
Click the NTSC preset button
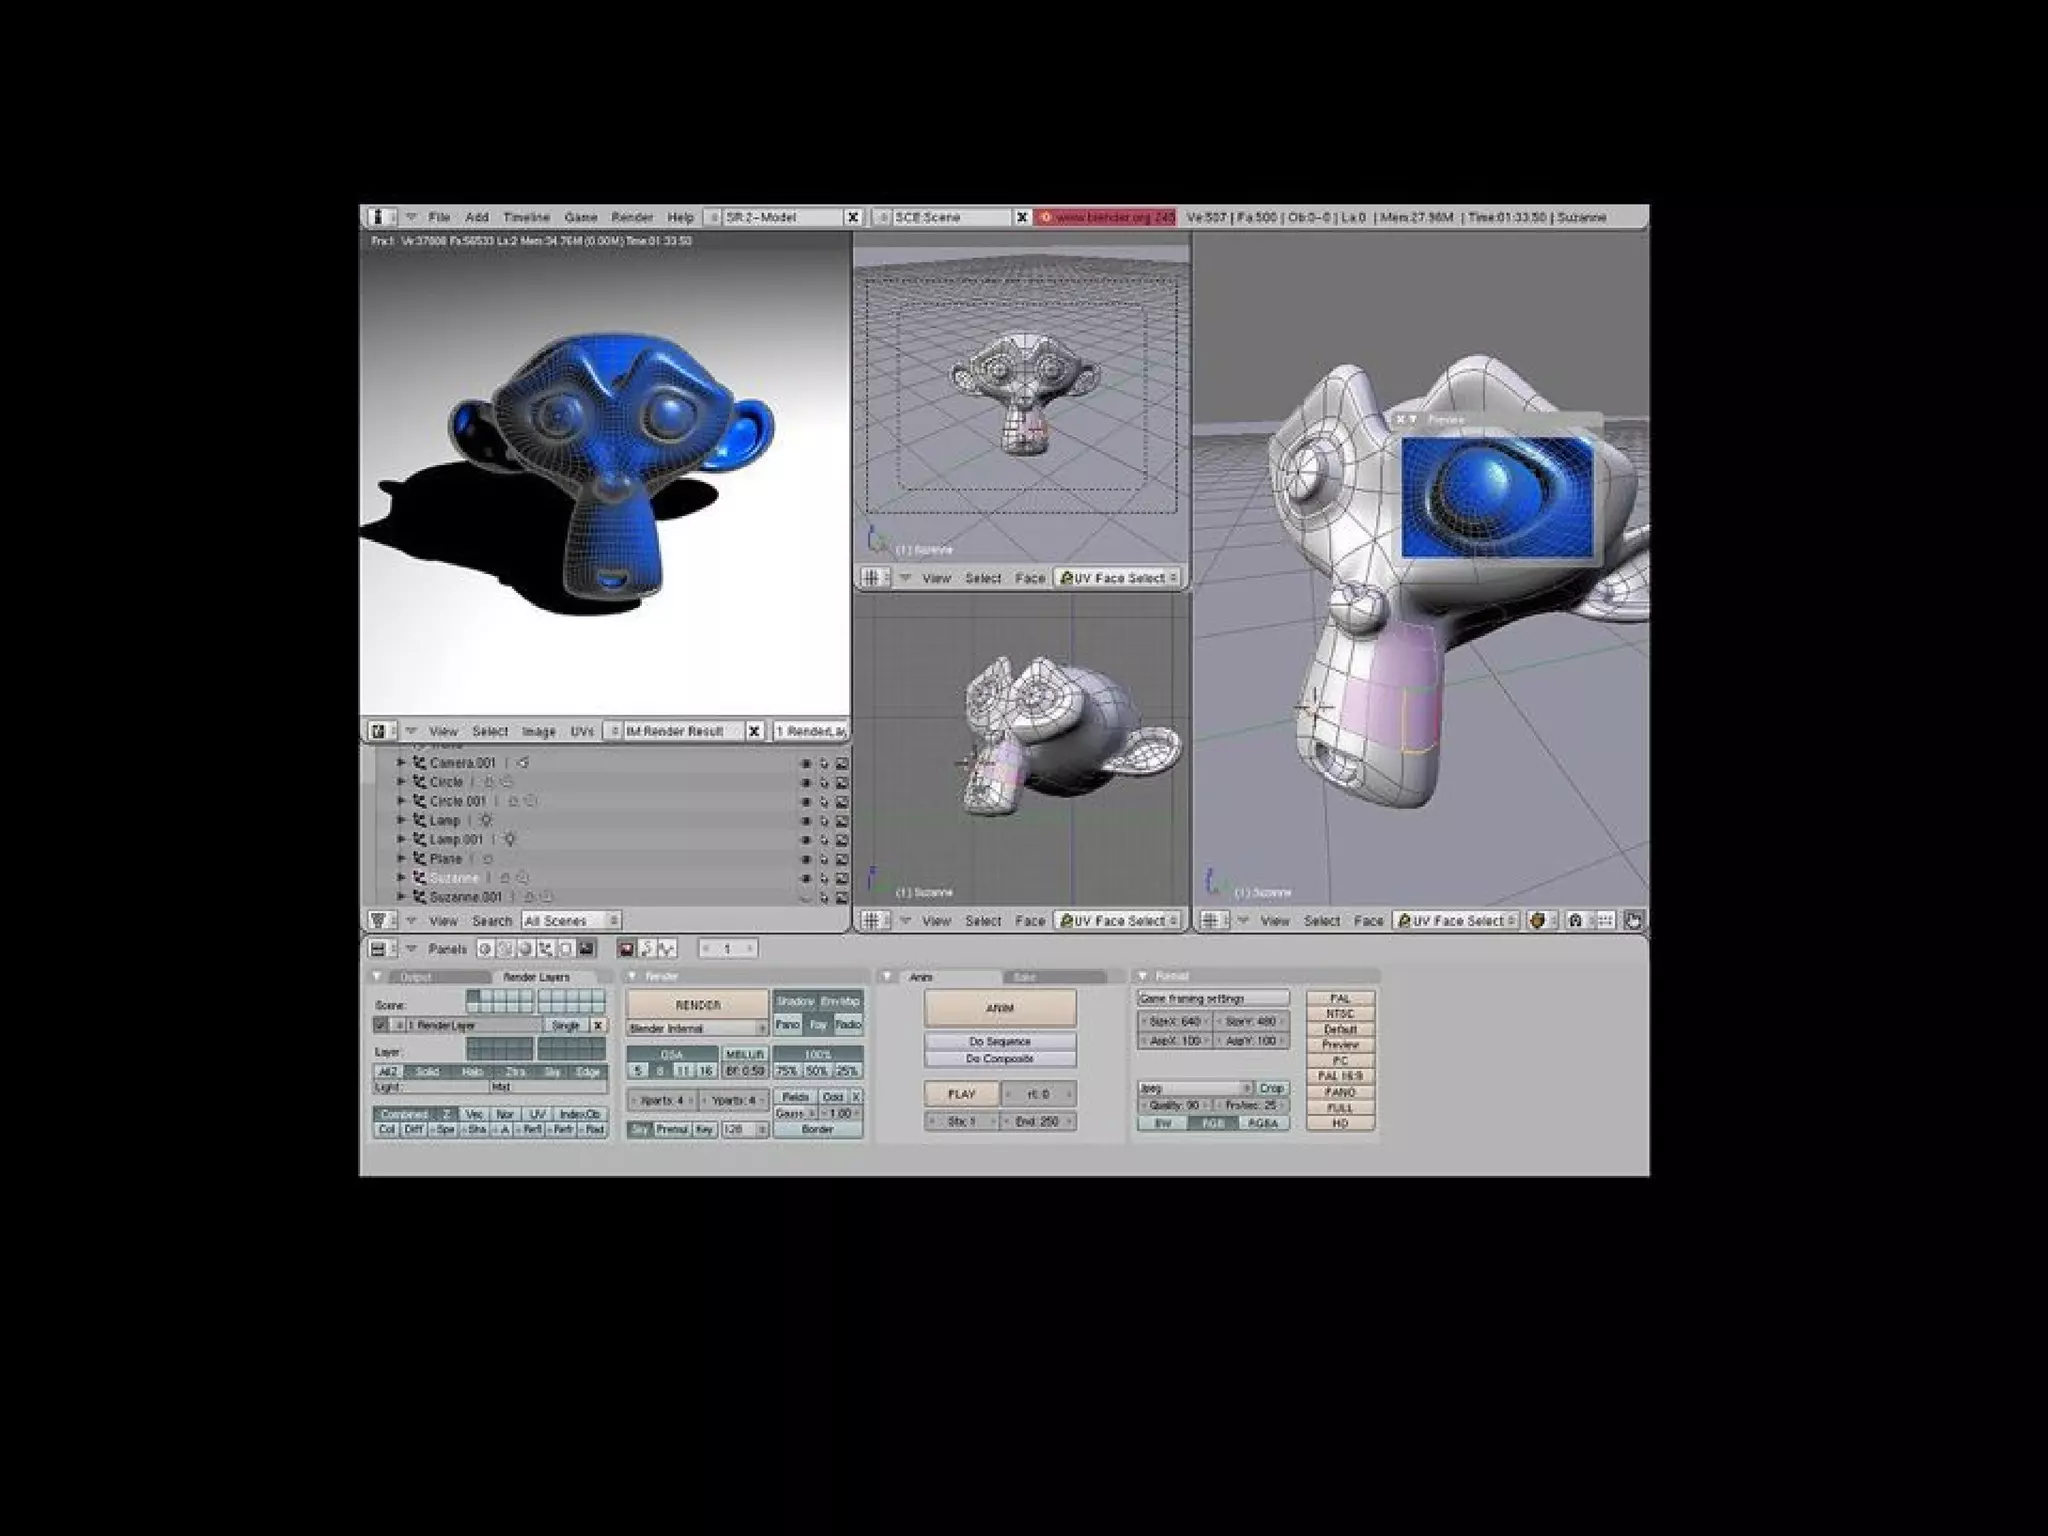coord(1340,1013)
